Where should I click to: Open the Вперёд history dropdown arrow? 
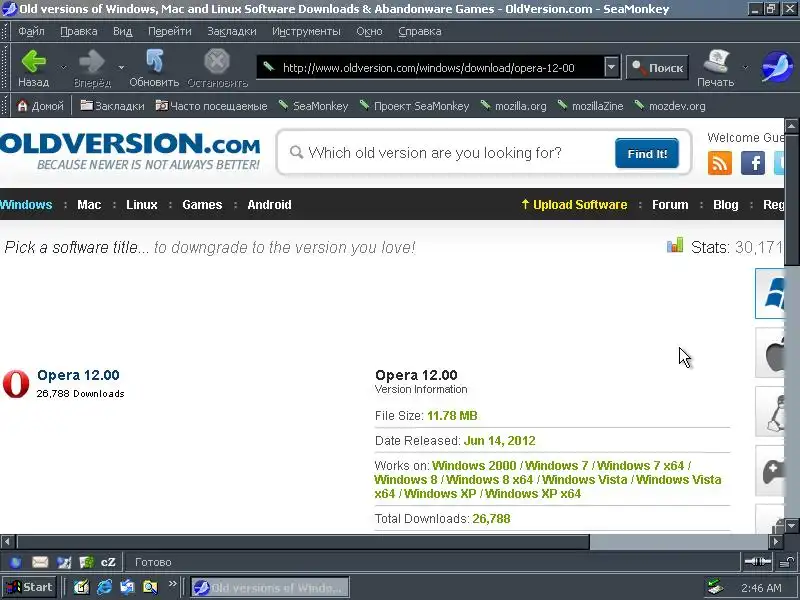121,67
